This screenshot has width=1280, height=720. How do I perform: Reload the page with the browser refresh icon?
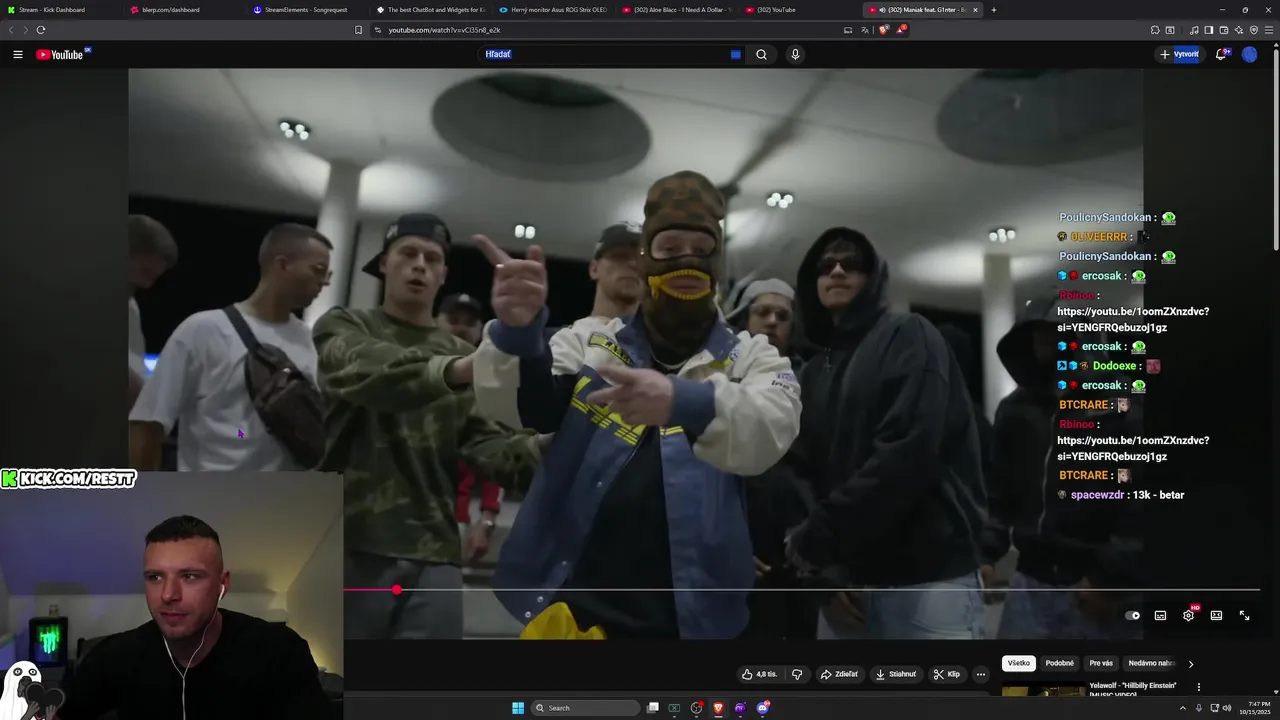pos(40,30)
